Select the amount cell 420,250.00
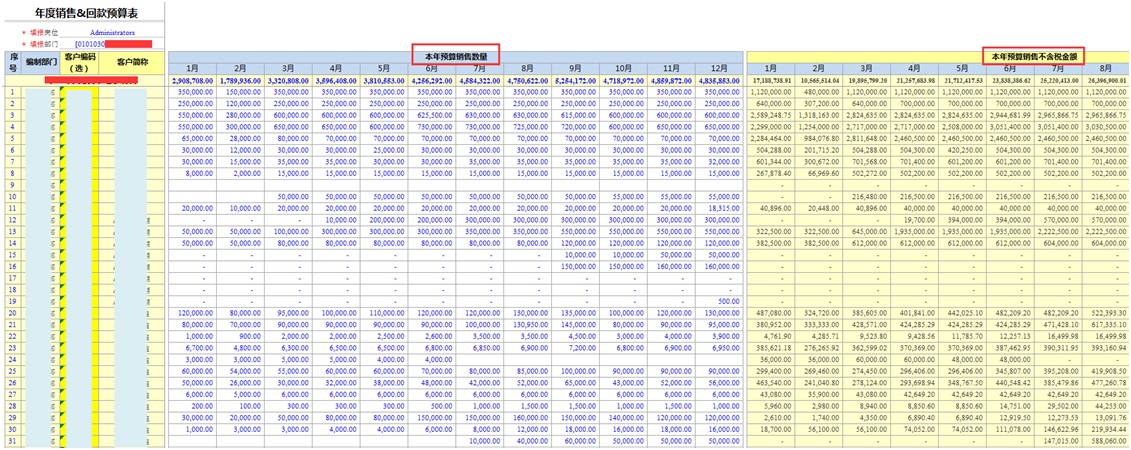The height and width of the screenshot is (450, 1131). tap(963, 150)
